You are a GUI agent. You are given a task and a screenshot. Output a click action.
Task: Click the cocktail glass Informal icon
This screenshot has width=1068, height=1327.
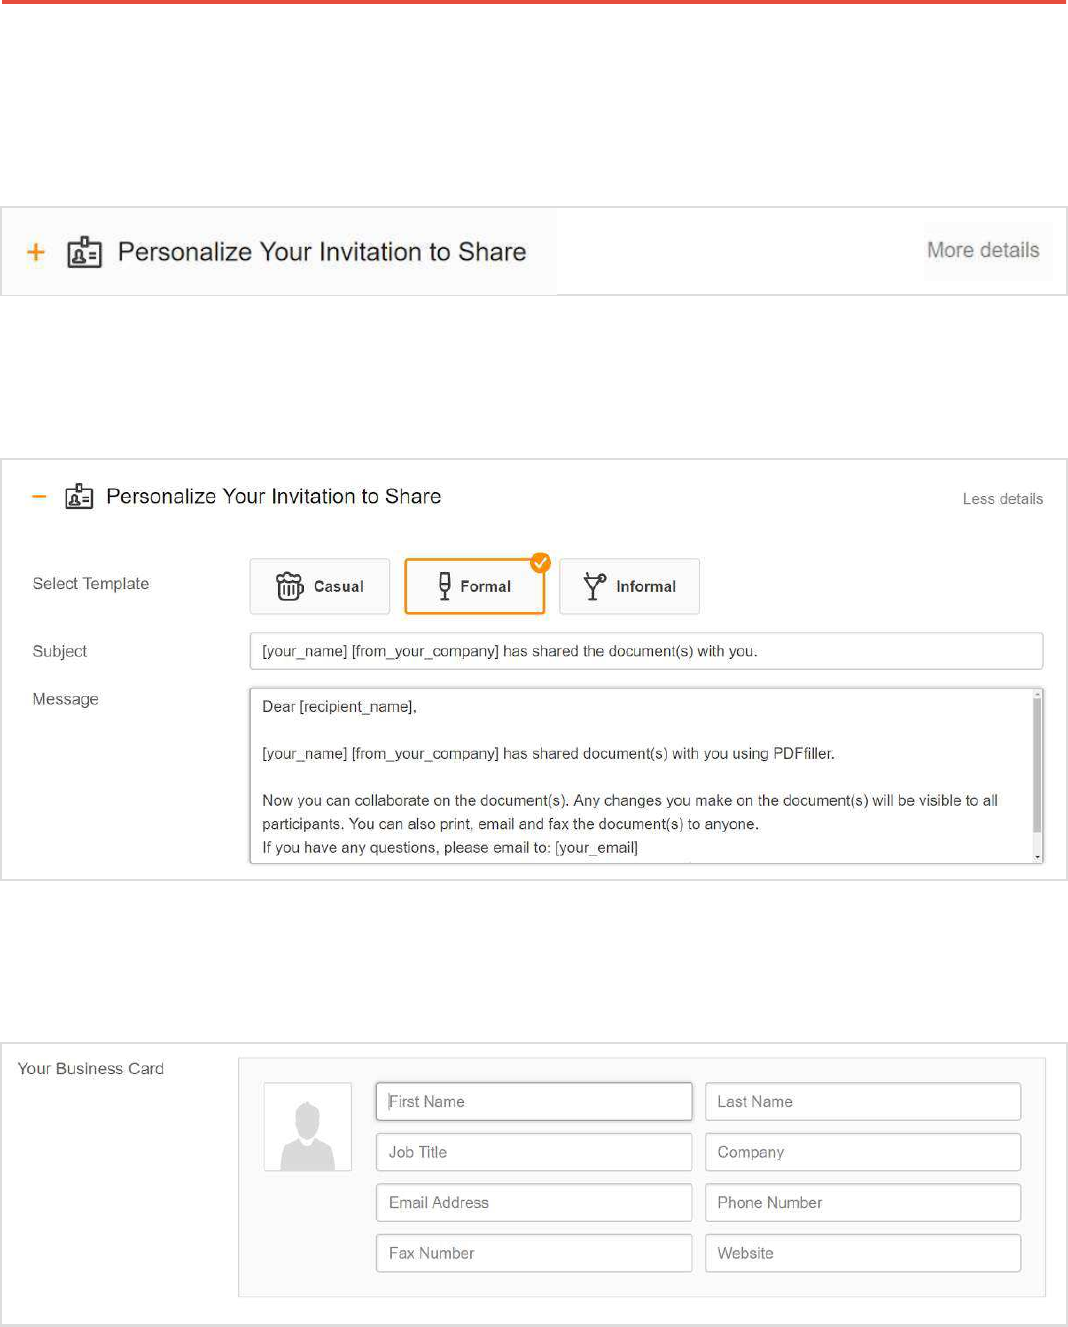(595, 586)
